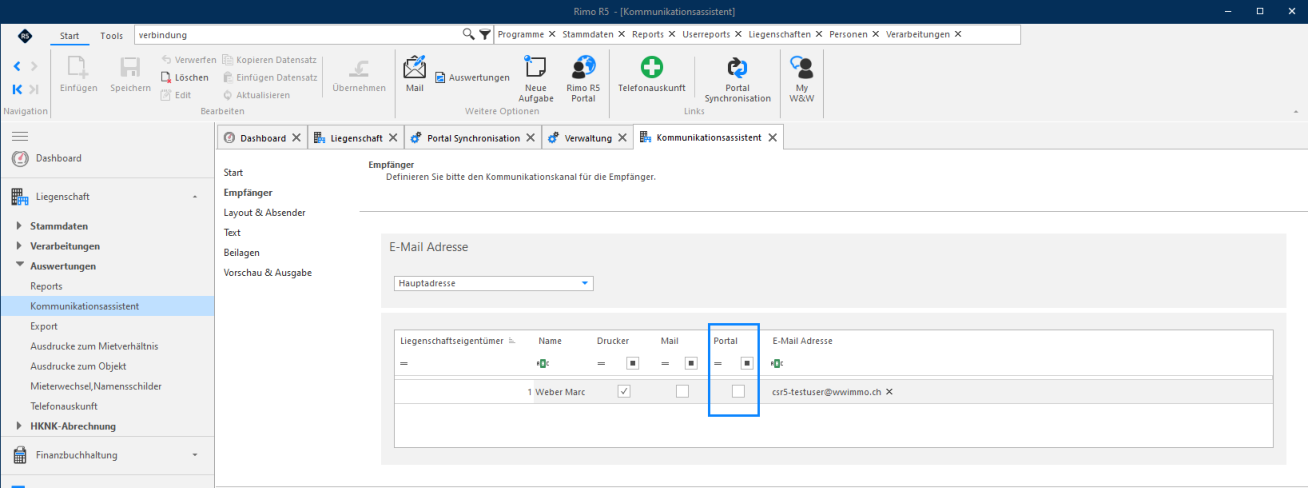Toggle the Mail column filter checkbox
Screen dimensions: 1308x488
(690, 363)
